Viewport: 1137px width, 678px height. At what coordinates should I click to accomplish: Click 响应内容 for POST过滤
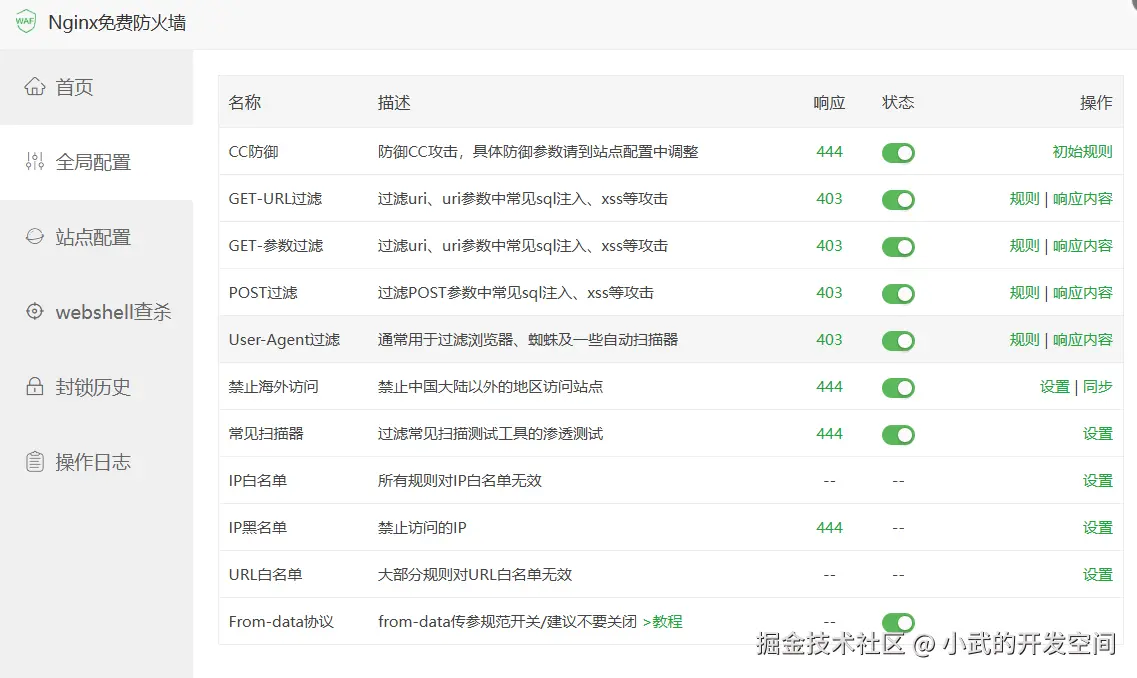pyautogui.click(x=1083, y=293)
